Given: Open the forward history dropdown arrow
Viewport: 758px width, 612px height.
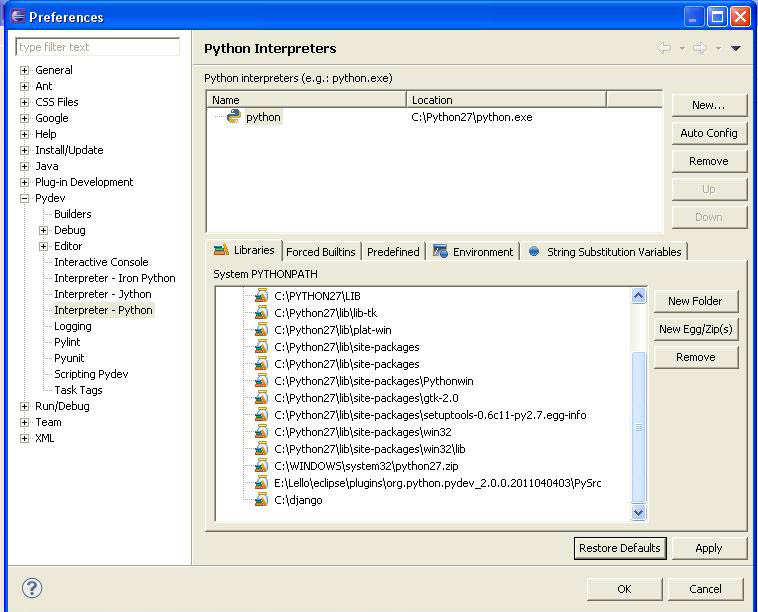Looking at the screenshot, I should (718, 48).
